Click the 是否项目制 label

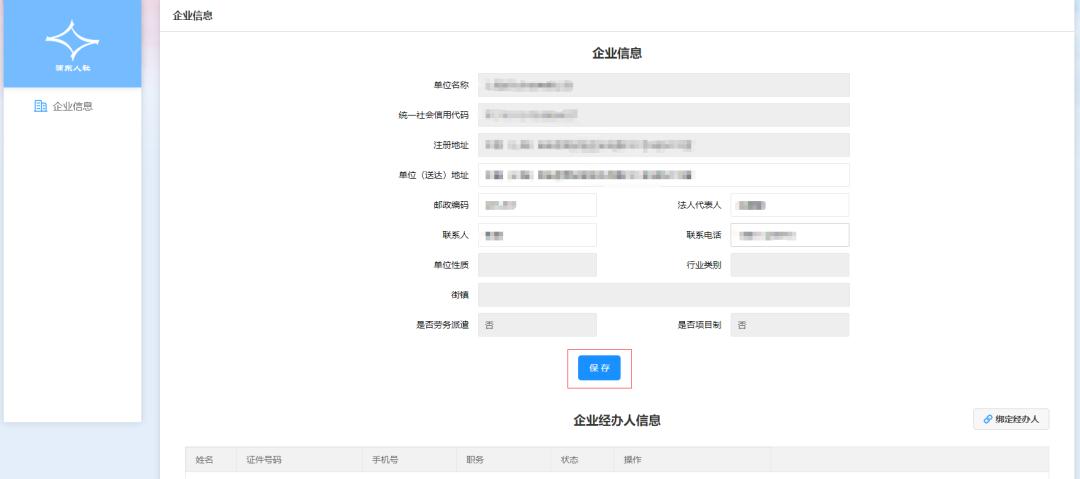click(699, 325)
